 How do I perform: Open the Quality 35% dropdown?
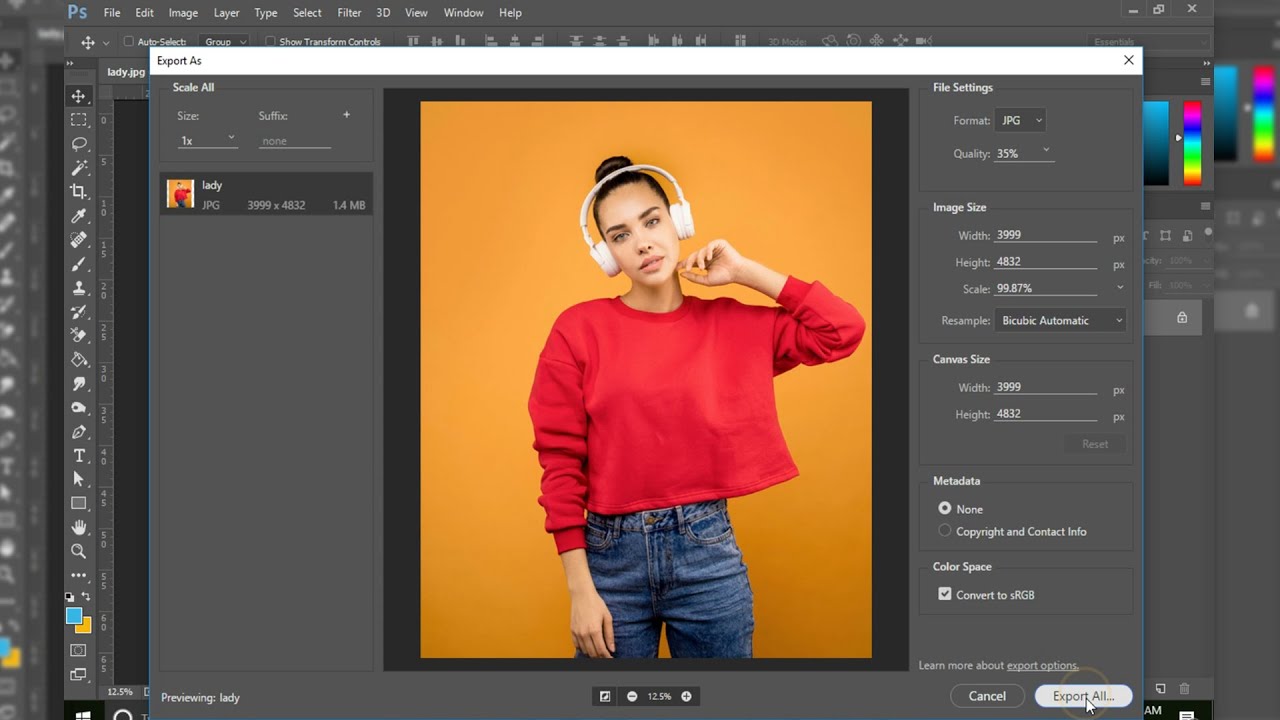coord(1024,154)
